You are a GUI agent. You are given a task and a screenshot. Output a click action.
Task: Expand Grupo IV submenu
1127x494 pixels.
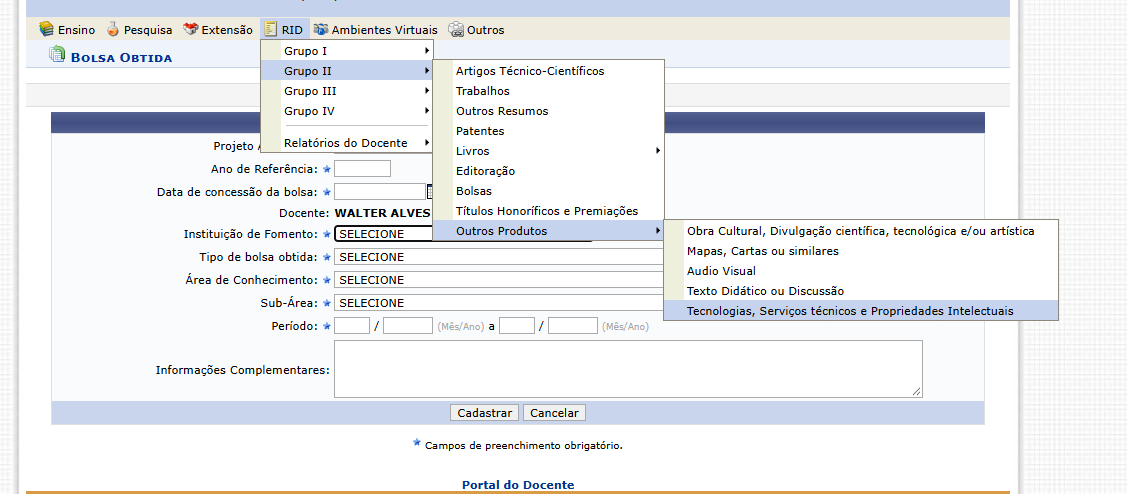point(346,111)
